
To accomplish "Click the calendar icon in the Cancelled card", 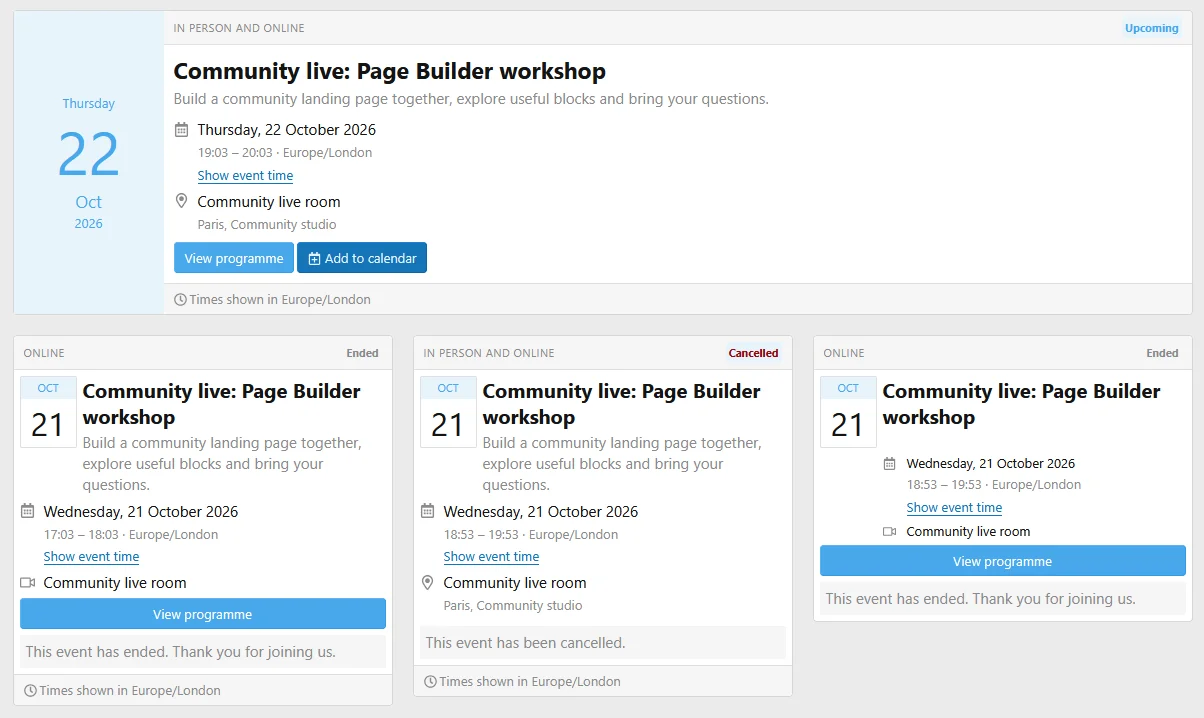I will [x=427, y=511].
